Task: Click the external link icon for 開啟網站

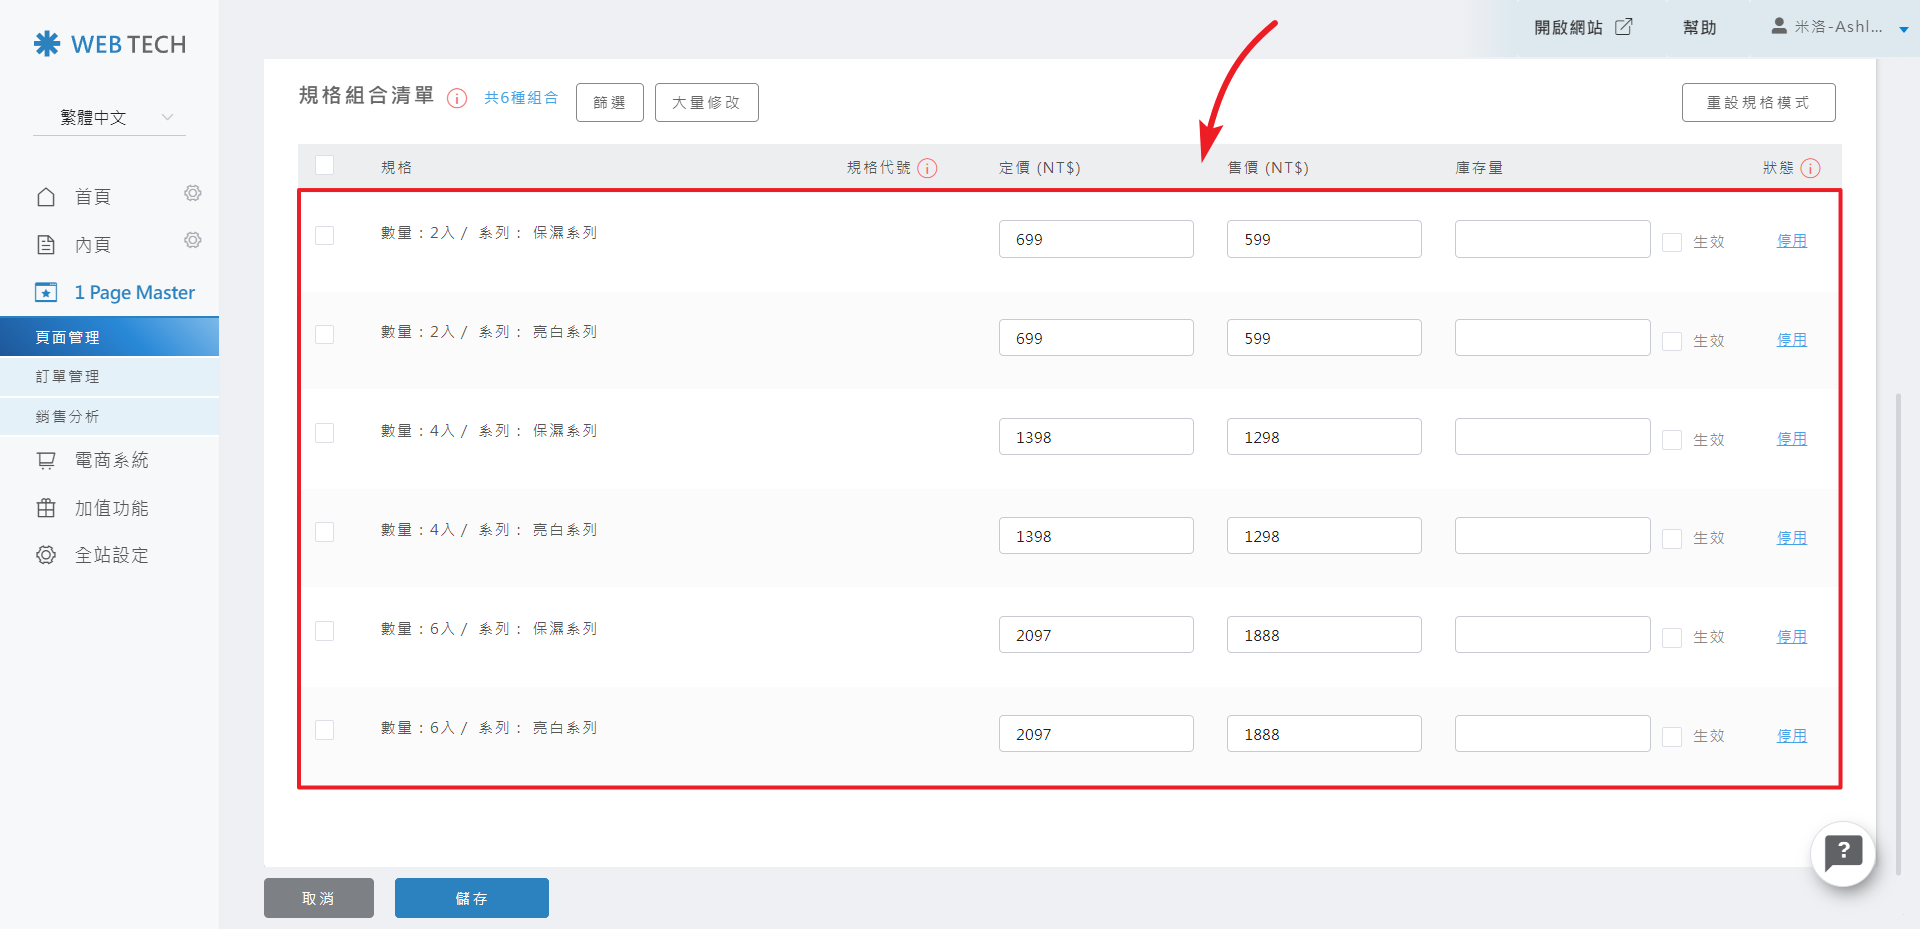Action: [x=1624, y=27]
